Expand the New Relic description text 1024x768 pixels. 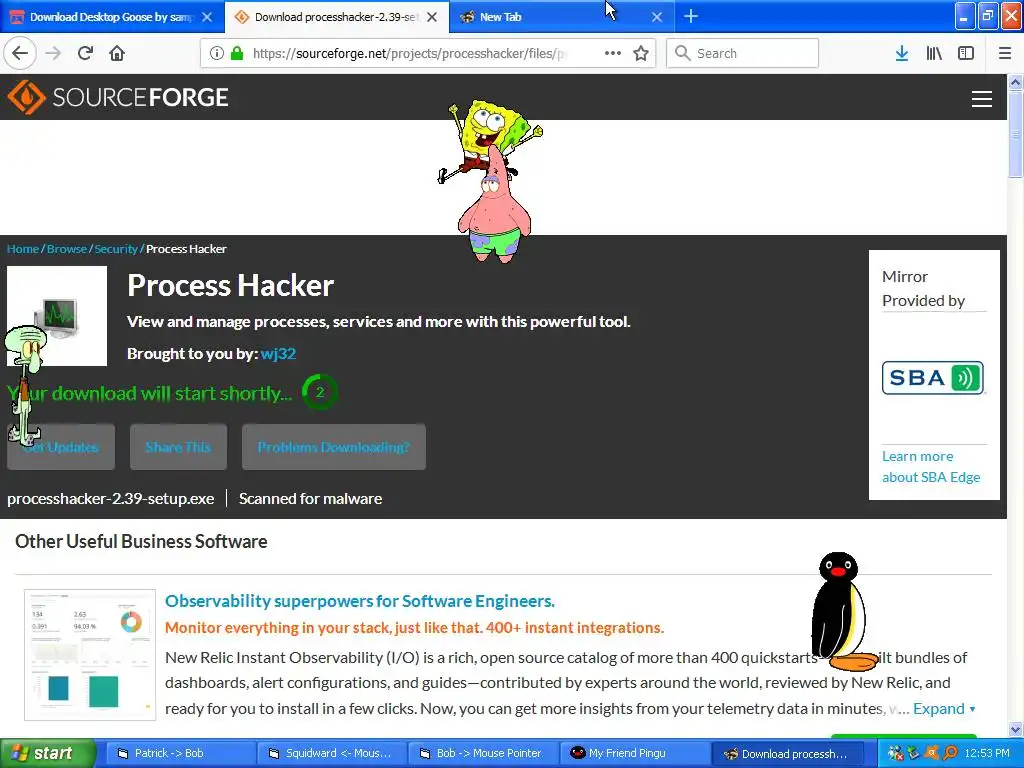[944, 709]
